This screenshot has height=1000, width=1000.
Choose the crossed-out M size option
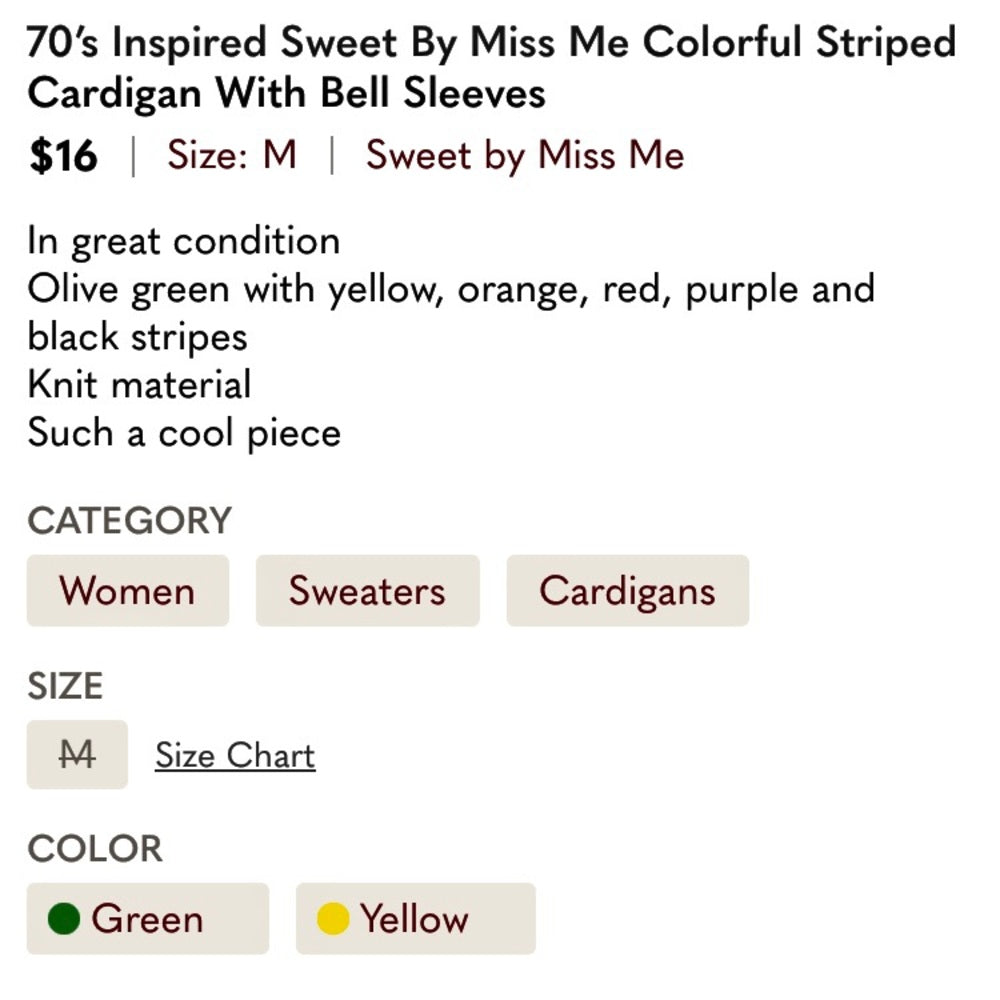(x=77, y=754)
